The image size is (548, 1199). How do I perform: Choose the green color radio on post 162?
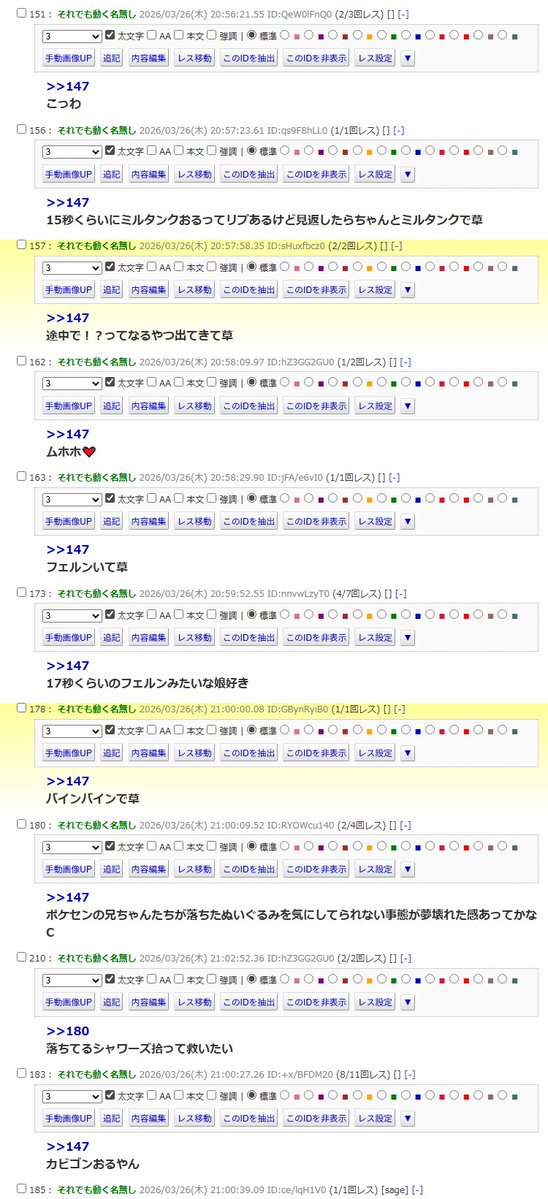[x=381, y=382]
